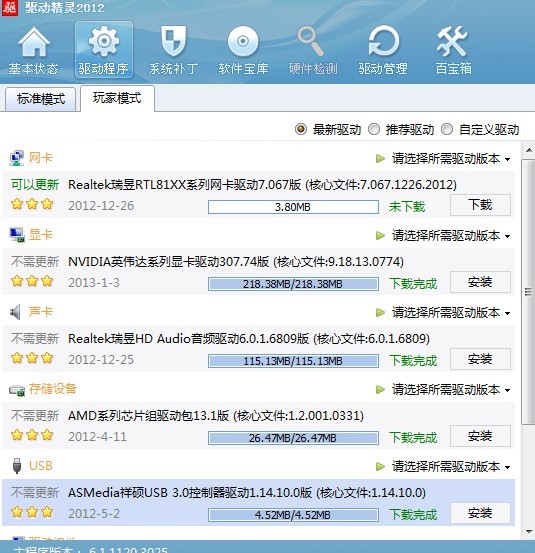Click the 网卡 network category icon
535x553 pixels.
(x=17, y=158)
